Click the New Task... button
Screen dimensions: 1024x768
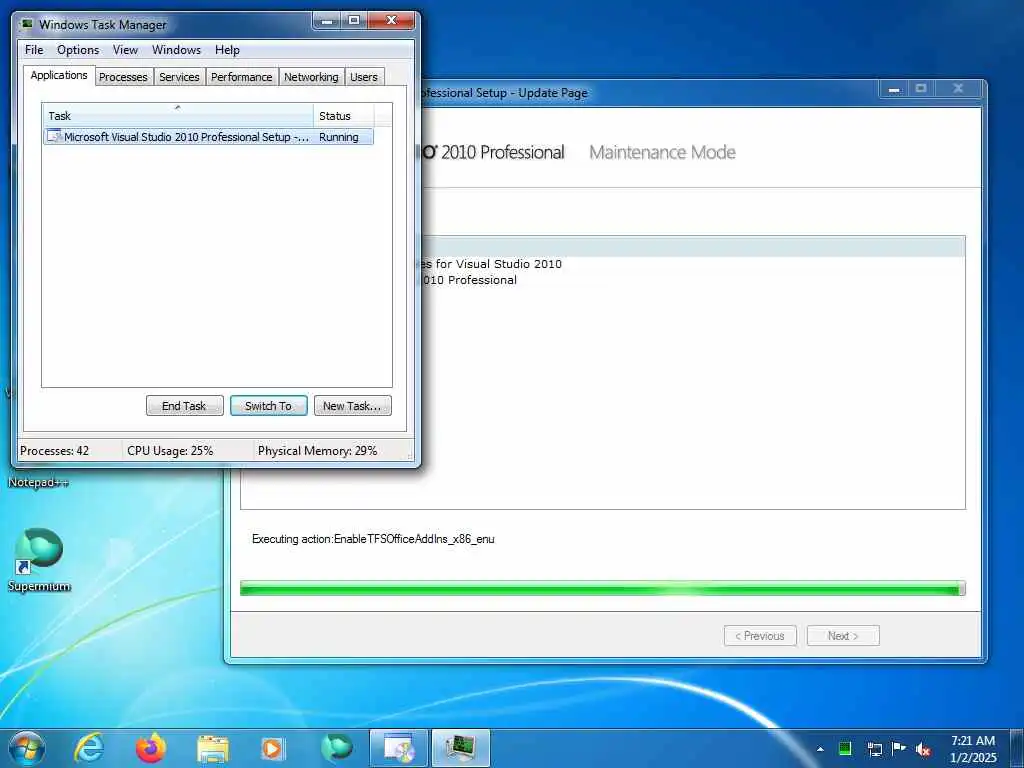353,406
